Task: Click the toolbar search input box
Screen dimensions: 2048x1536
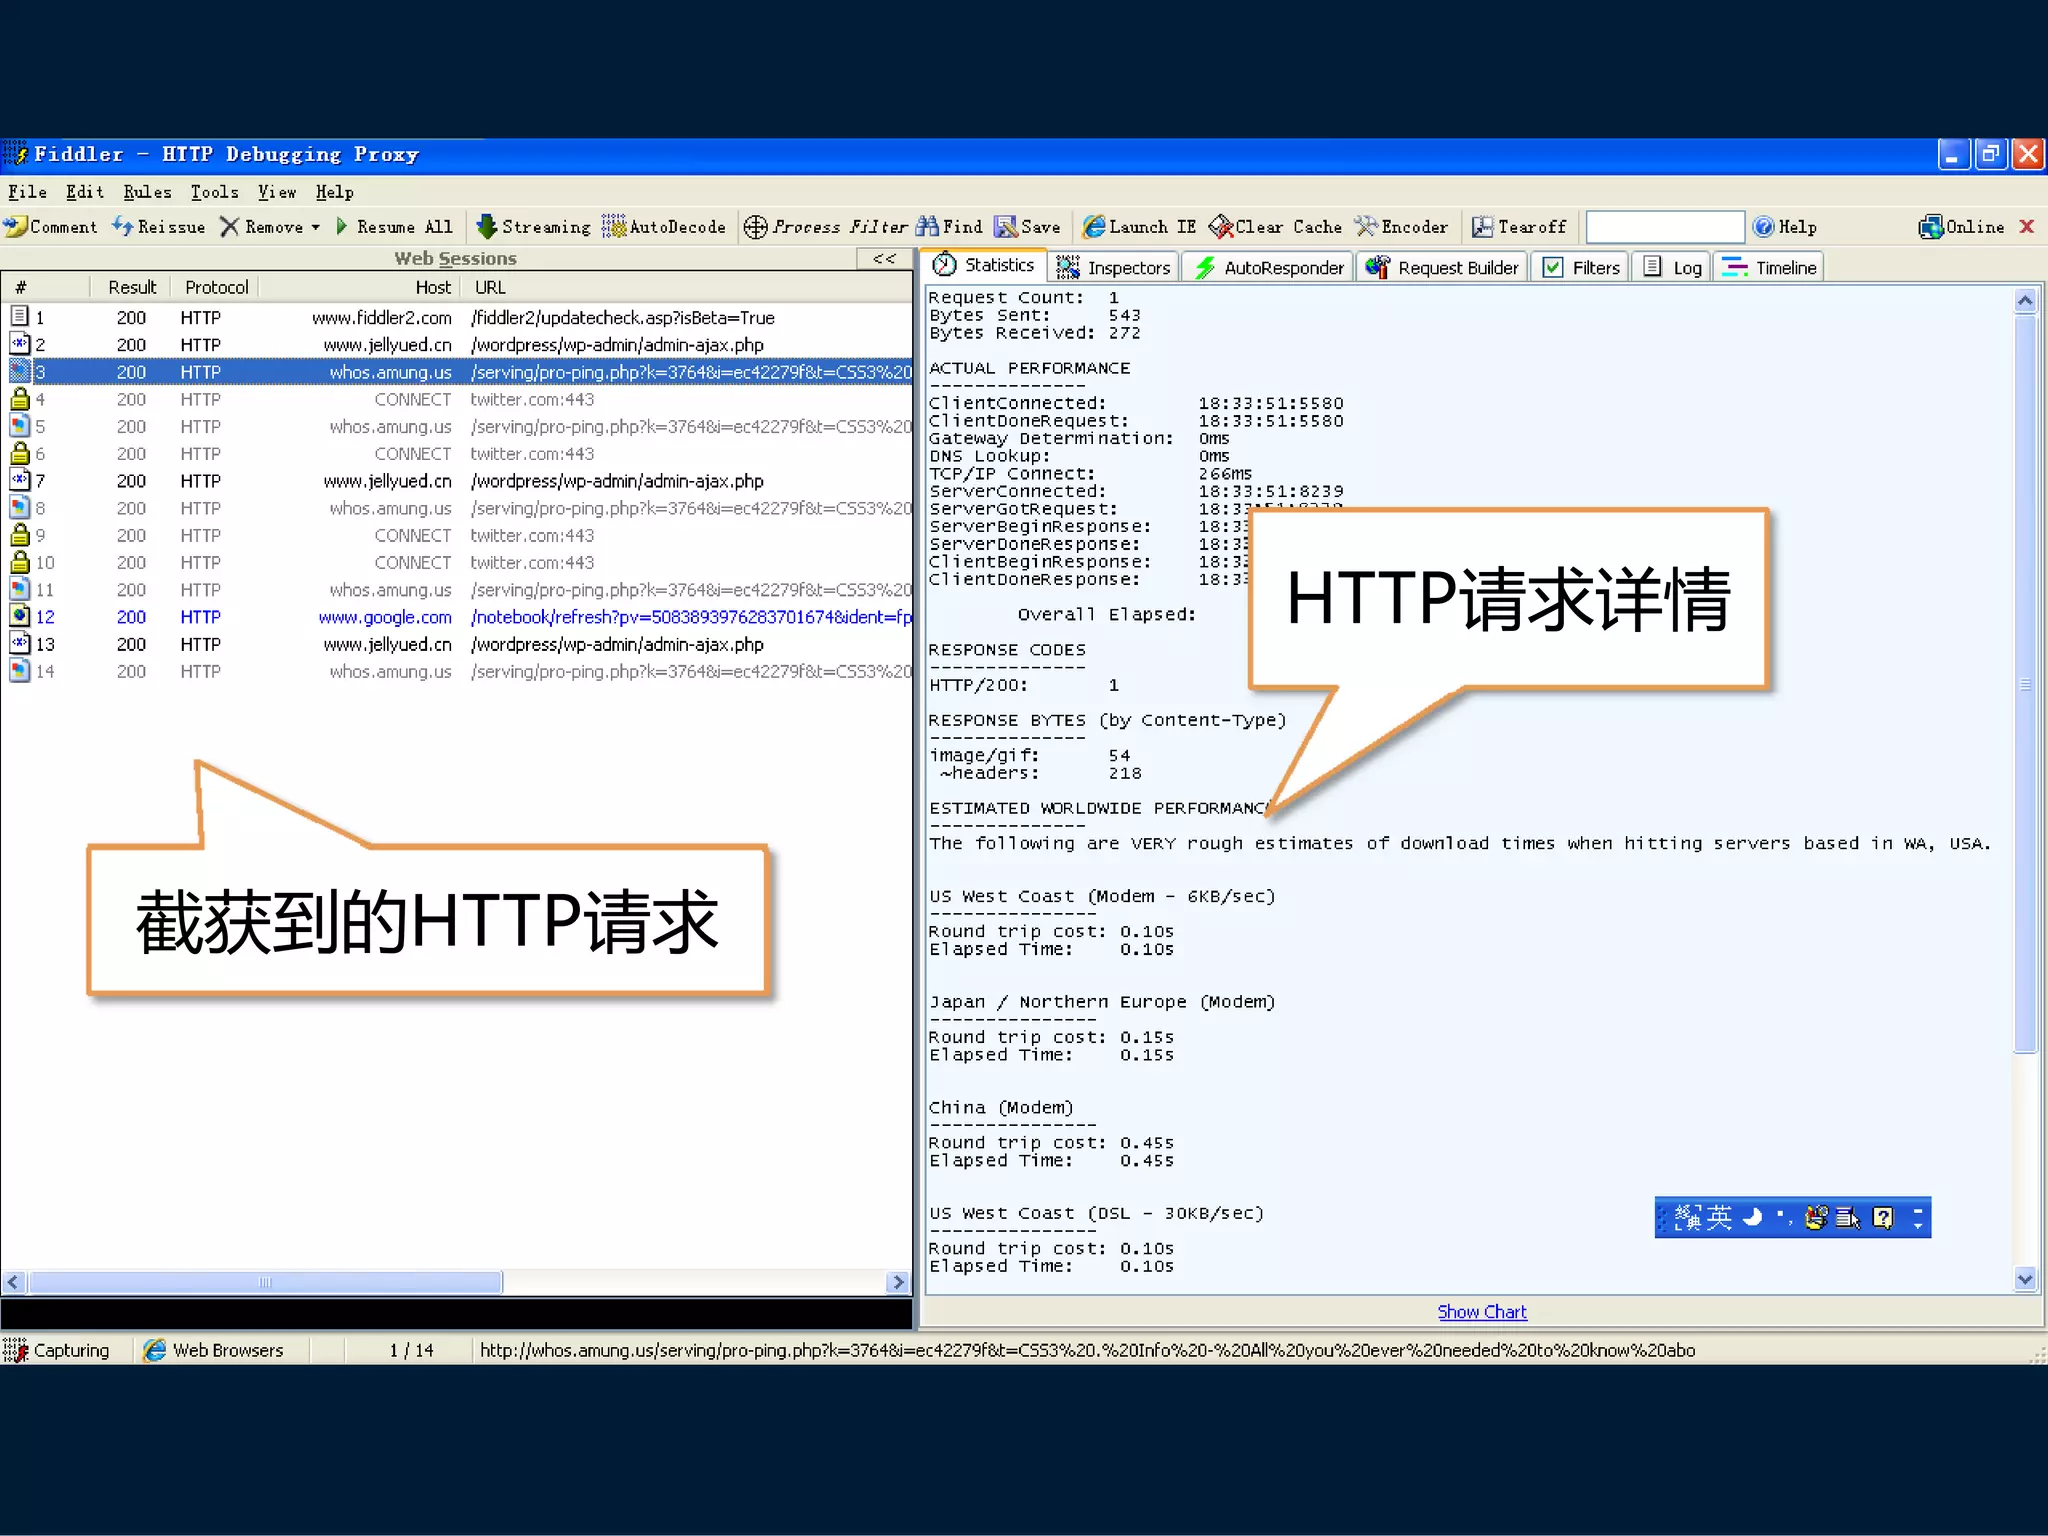Action: [1665, 227]
